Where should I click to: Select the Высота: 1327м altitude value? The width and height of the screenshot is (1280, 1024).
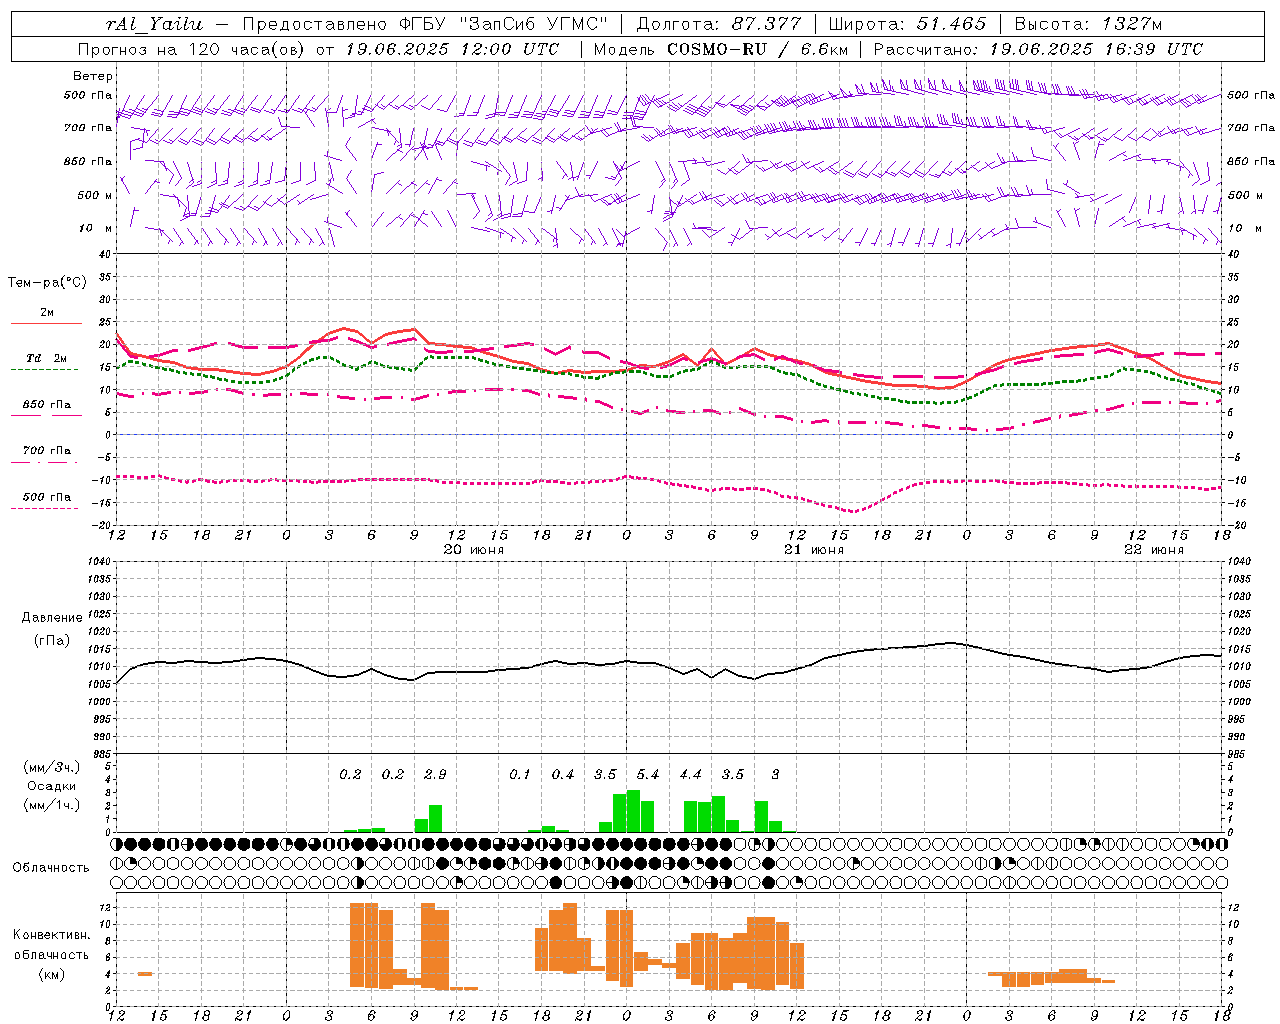(x=1087, y=24)
